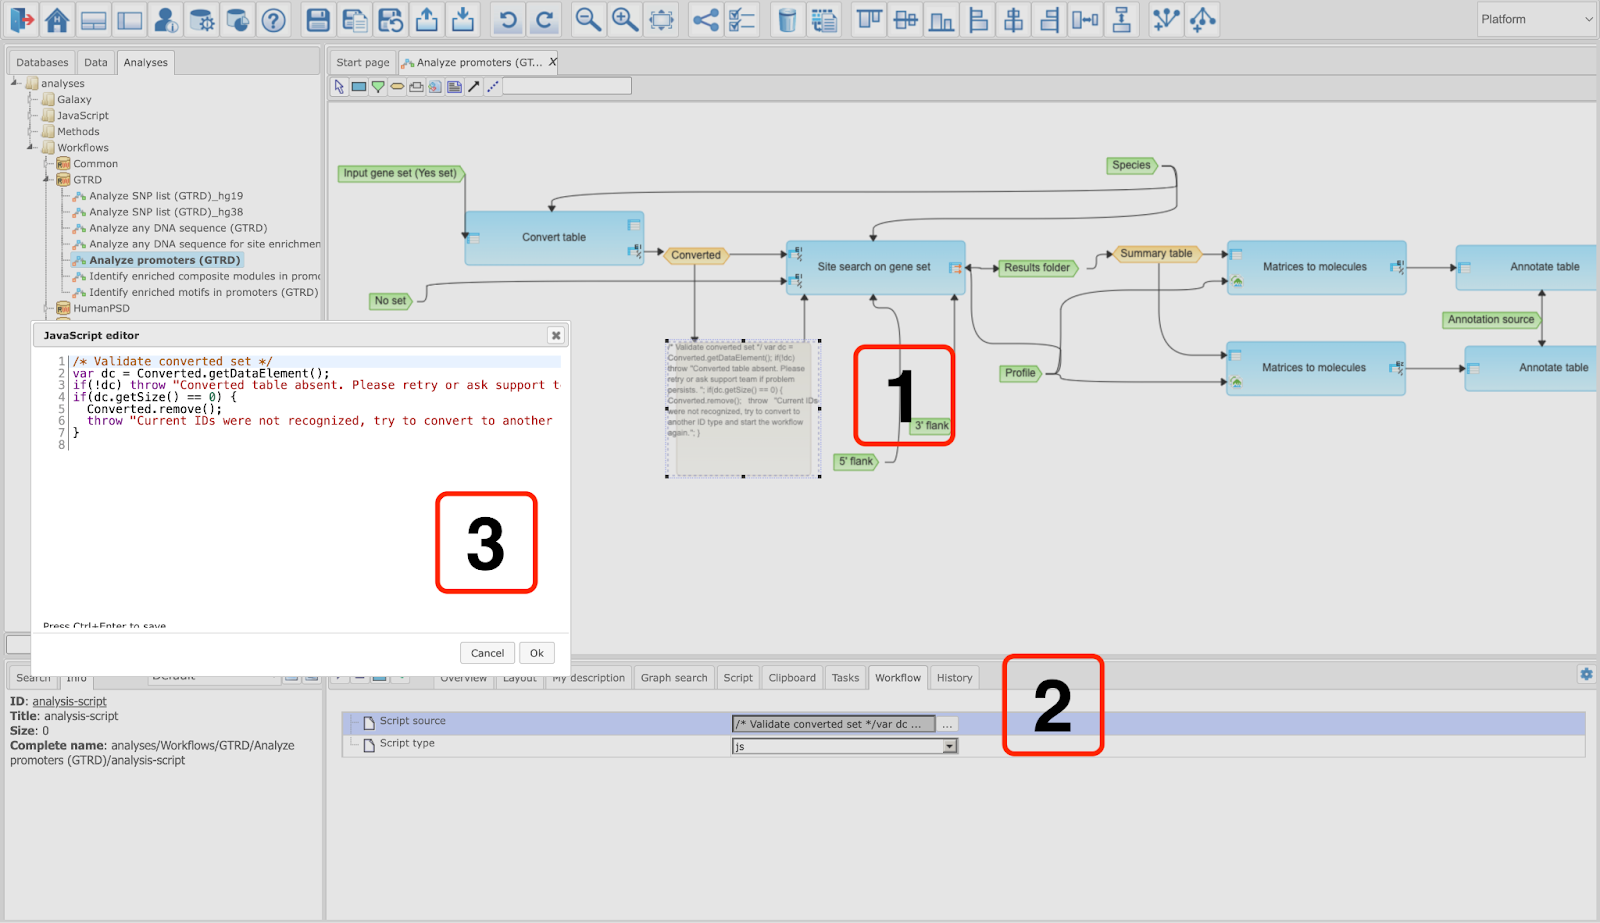Select the Summary table node
The height and width of the screenshot is (923, 1600).
point(1156,254)
